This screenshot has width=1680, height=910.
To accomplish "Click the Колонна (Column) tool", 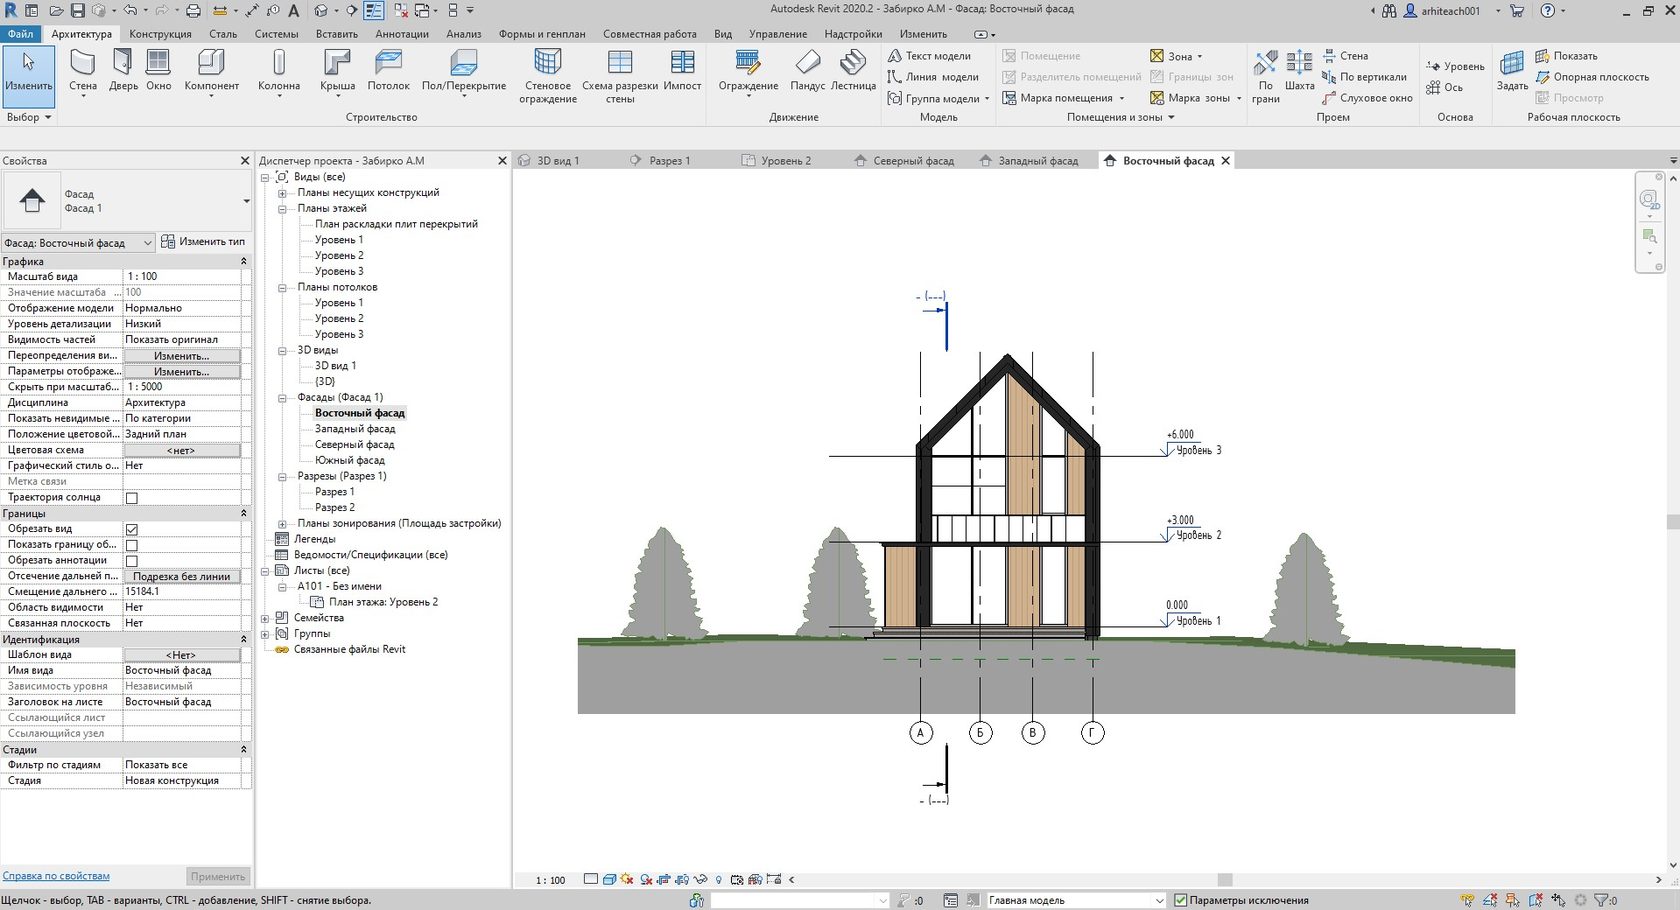I will click(279, 70).
